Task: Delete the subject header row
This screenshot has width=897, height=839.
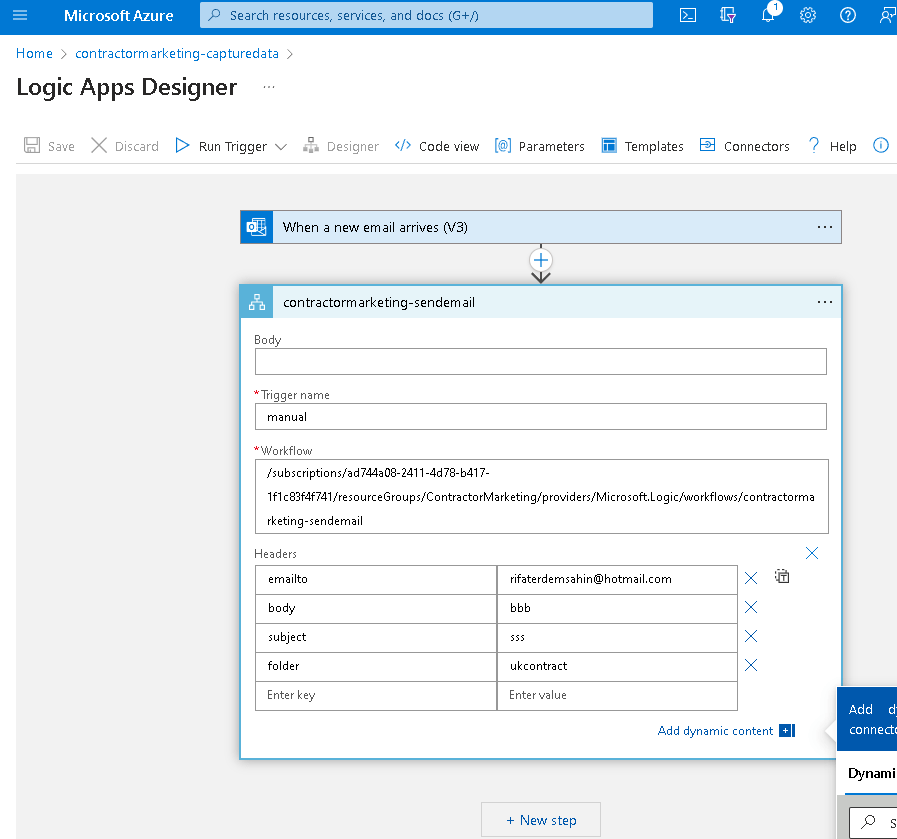Action: pos(751,636)
